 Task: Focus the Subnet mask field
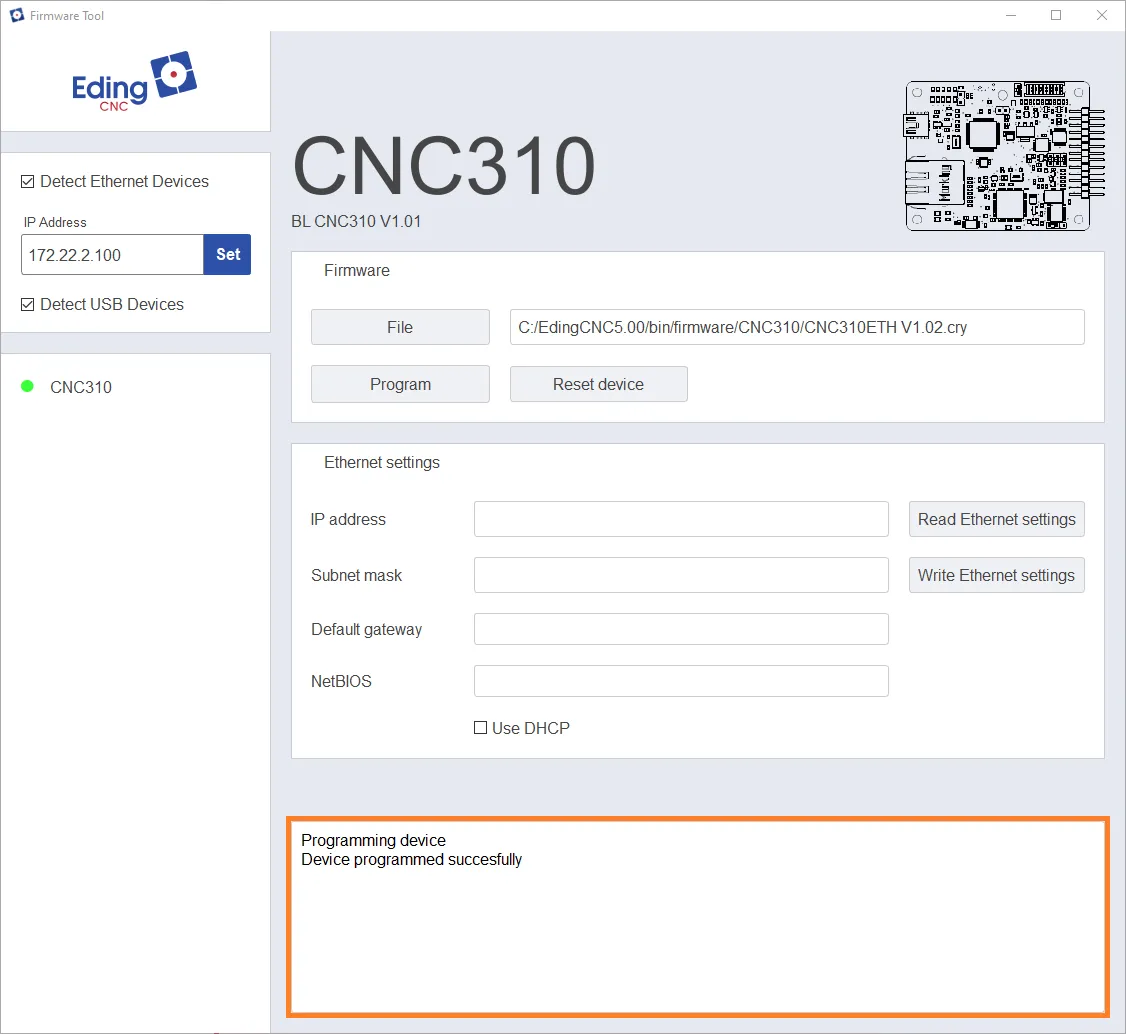pyautogui.click(x=681, y=575)
